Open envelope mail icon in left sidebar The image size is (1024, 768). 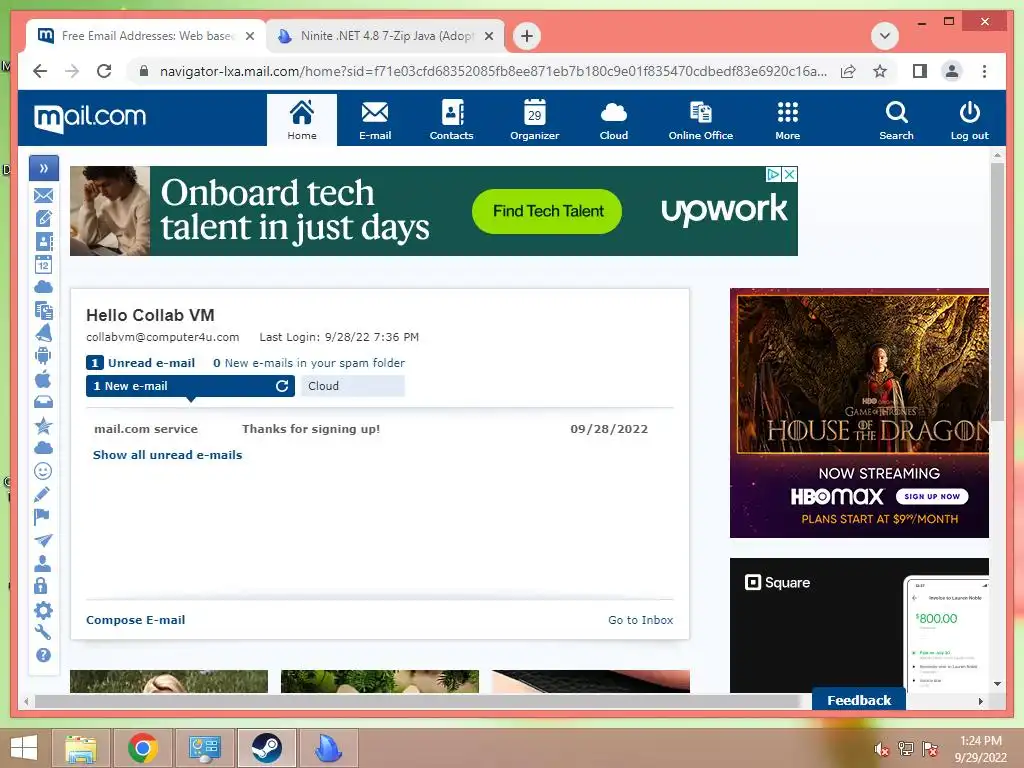[x=44, y=195]
